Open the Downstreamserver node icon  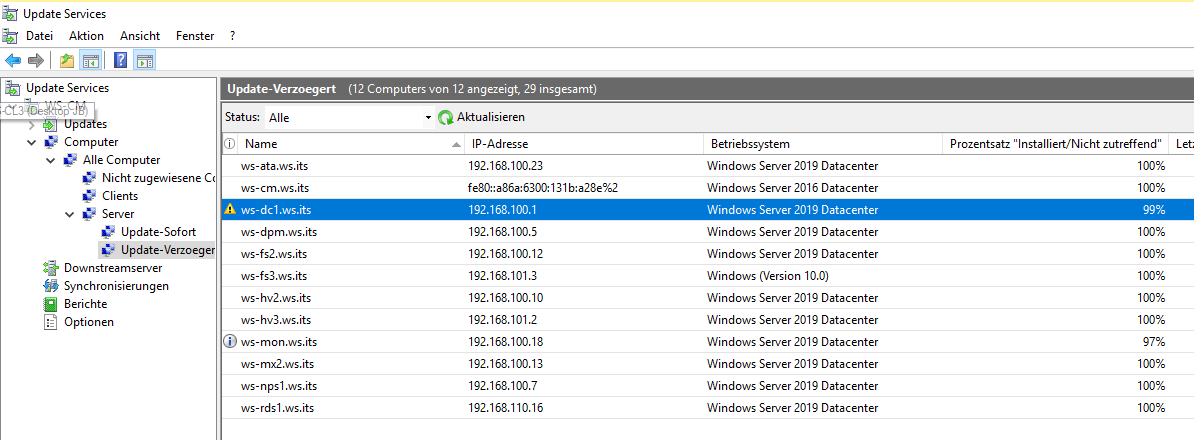click(50, 268)
